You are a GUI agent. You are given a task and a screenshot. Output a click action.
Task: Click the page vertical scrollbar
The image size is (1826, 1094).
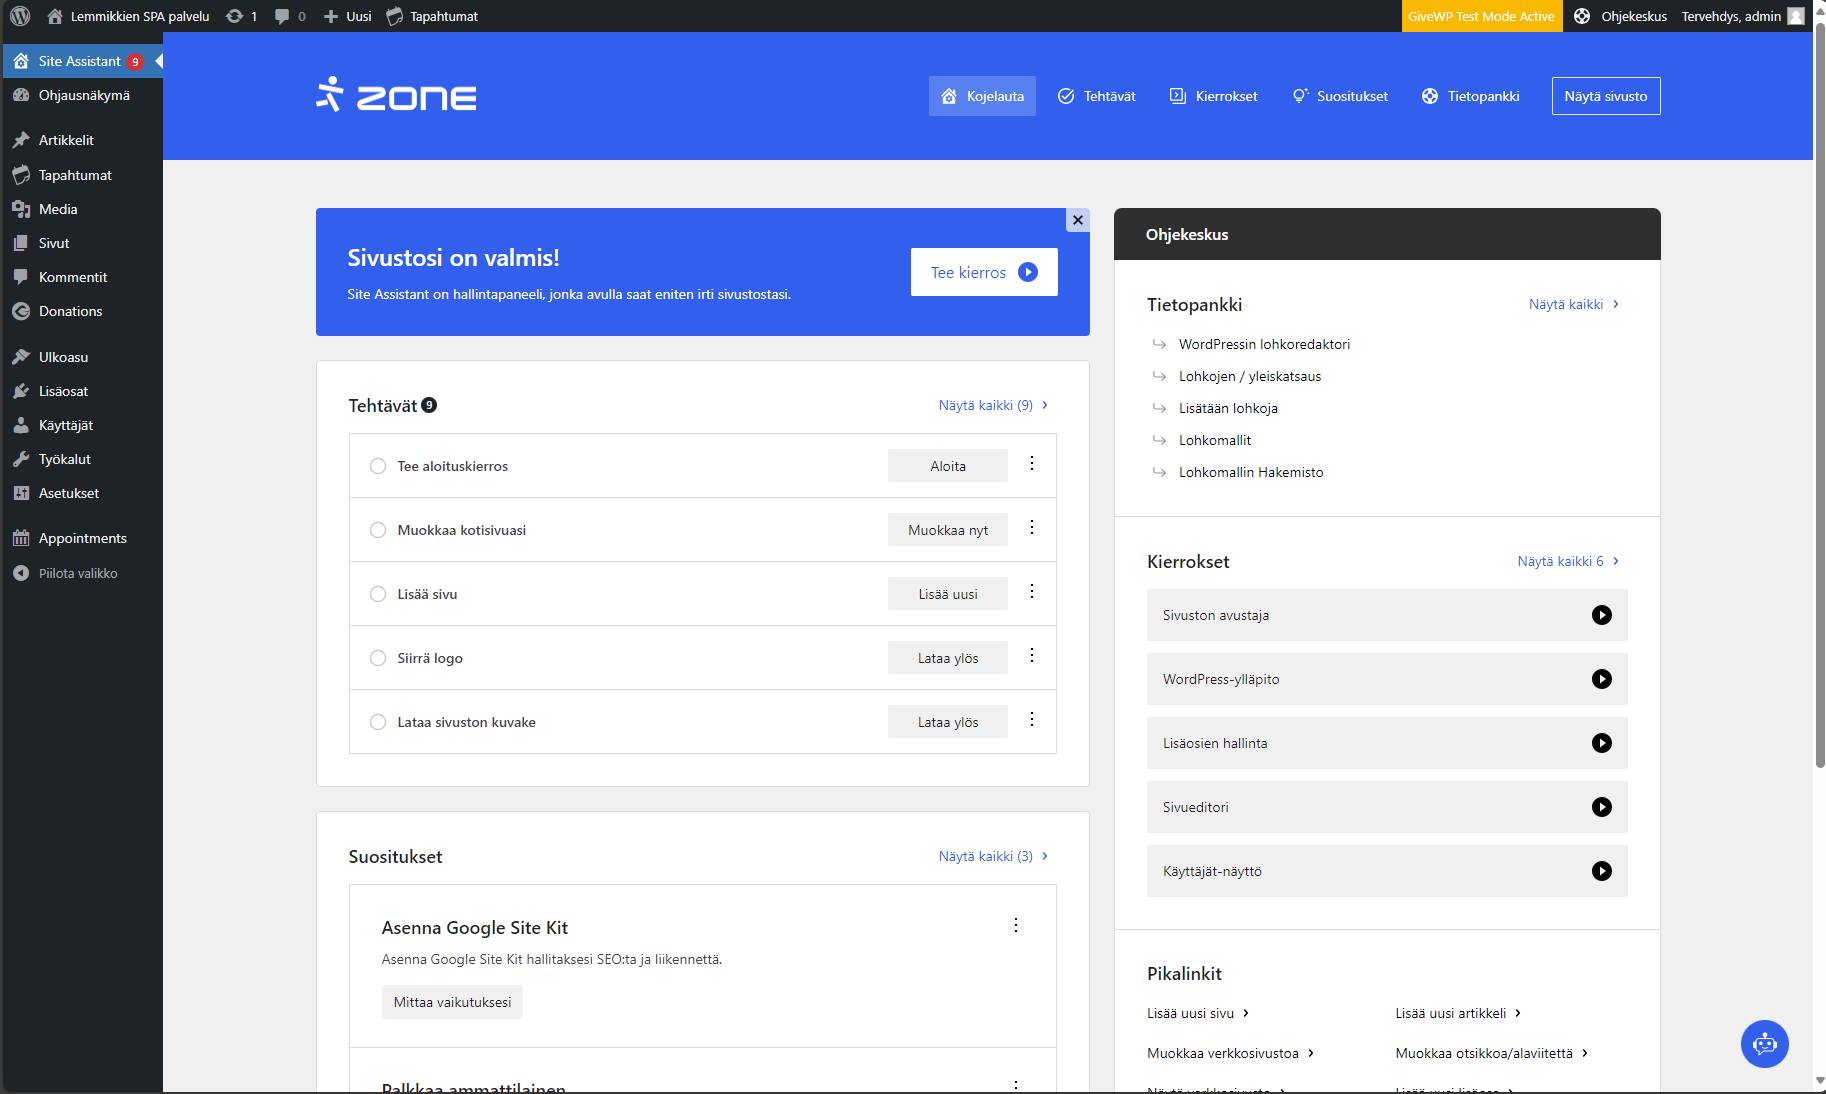[1819, 400]
